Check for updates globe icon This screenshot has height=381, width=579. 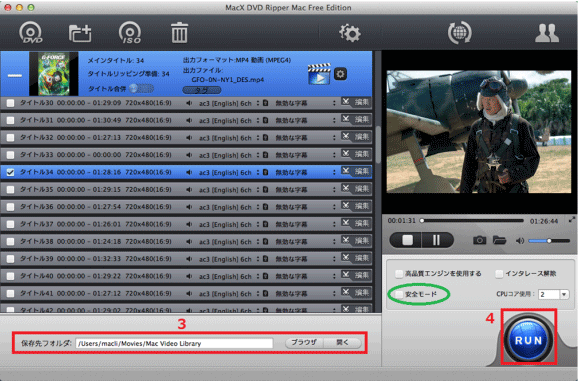click(459, 33)
